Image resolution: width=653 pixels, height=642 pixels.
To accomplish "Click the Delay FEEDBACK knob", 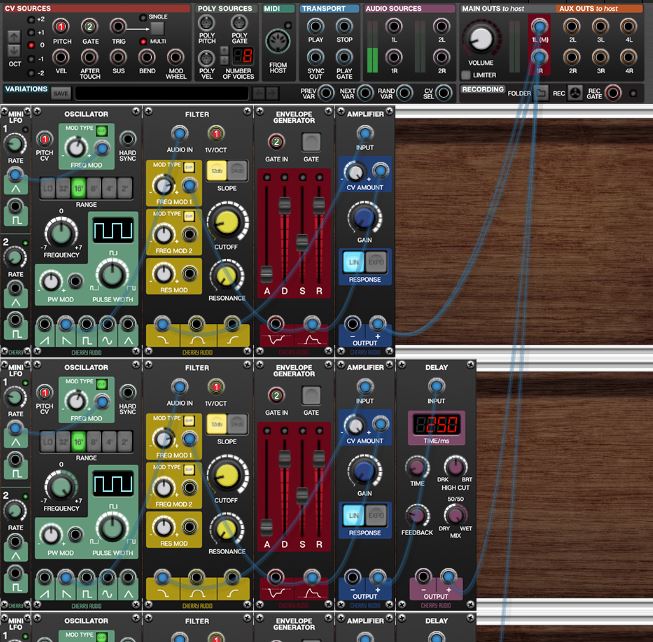I will (416, 515).
